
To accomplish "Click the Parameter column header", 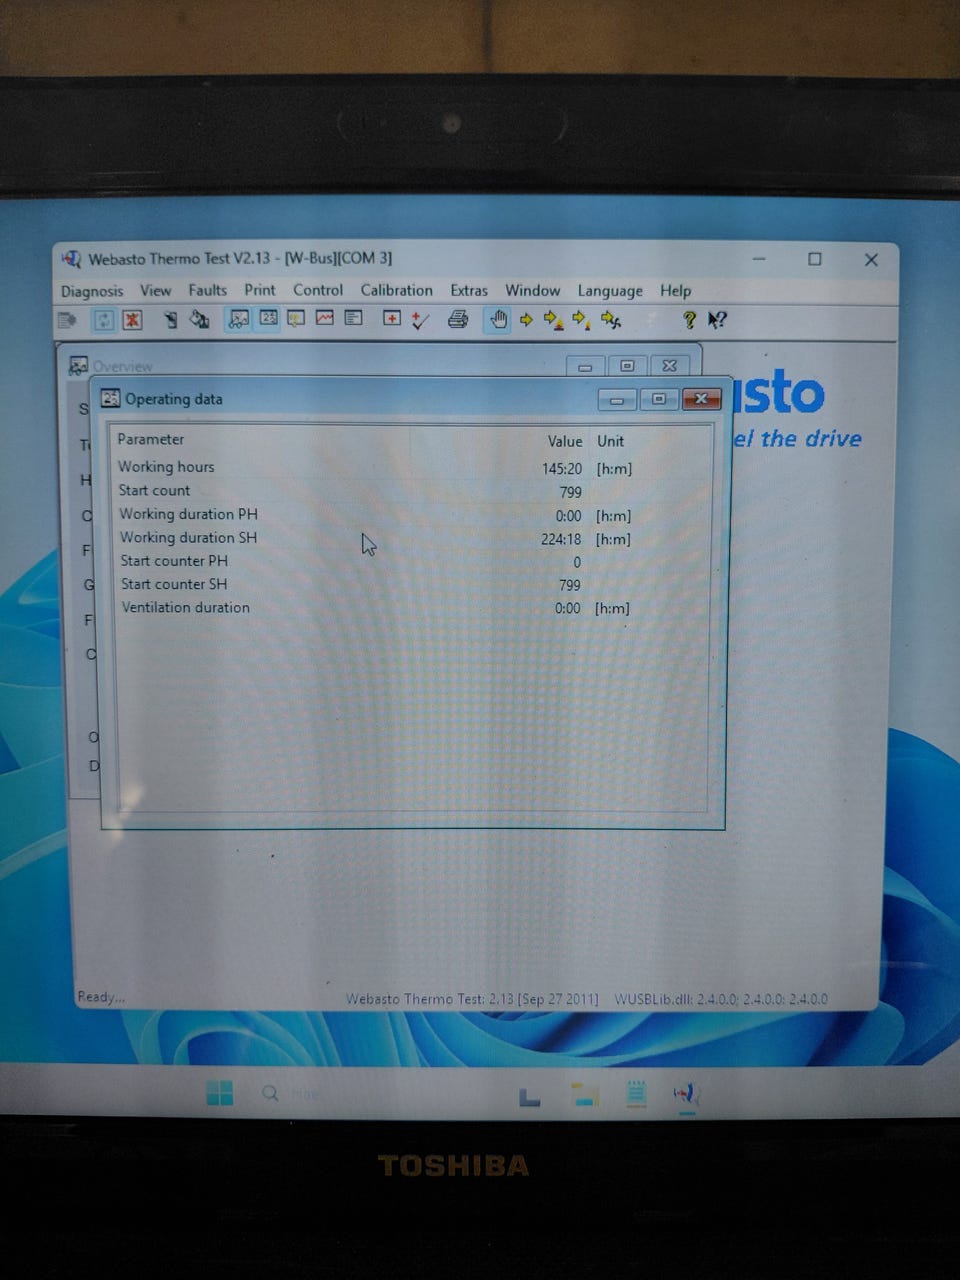I will (x=151, y=439).
